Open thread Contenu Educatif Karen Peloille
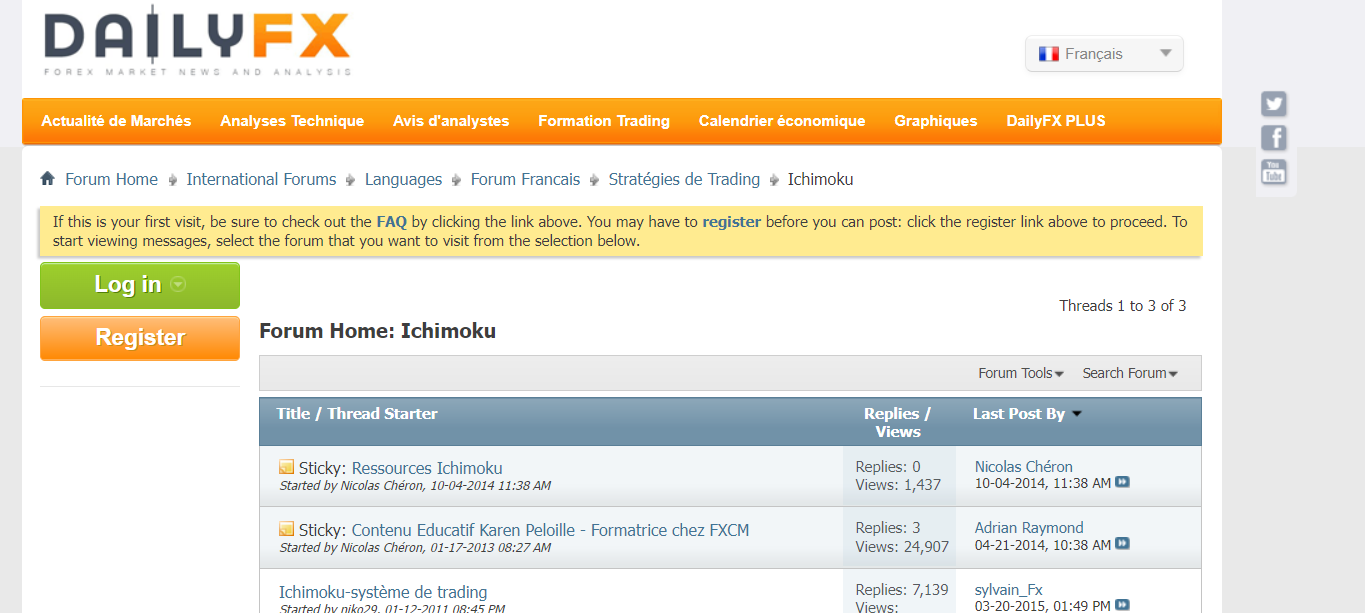The height and width of the screenshot is (613, 1365). [550, 530]
